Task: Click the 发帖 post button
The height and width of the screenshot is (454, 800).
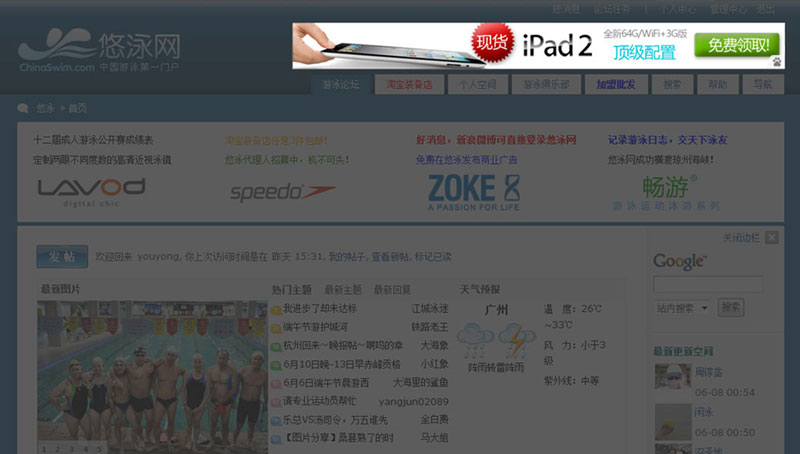Action: (62, 257)
